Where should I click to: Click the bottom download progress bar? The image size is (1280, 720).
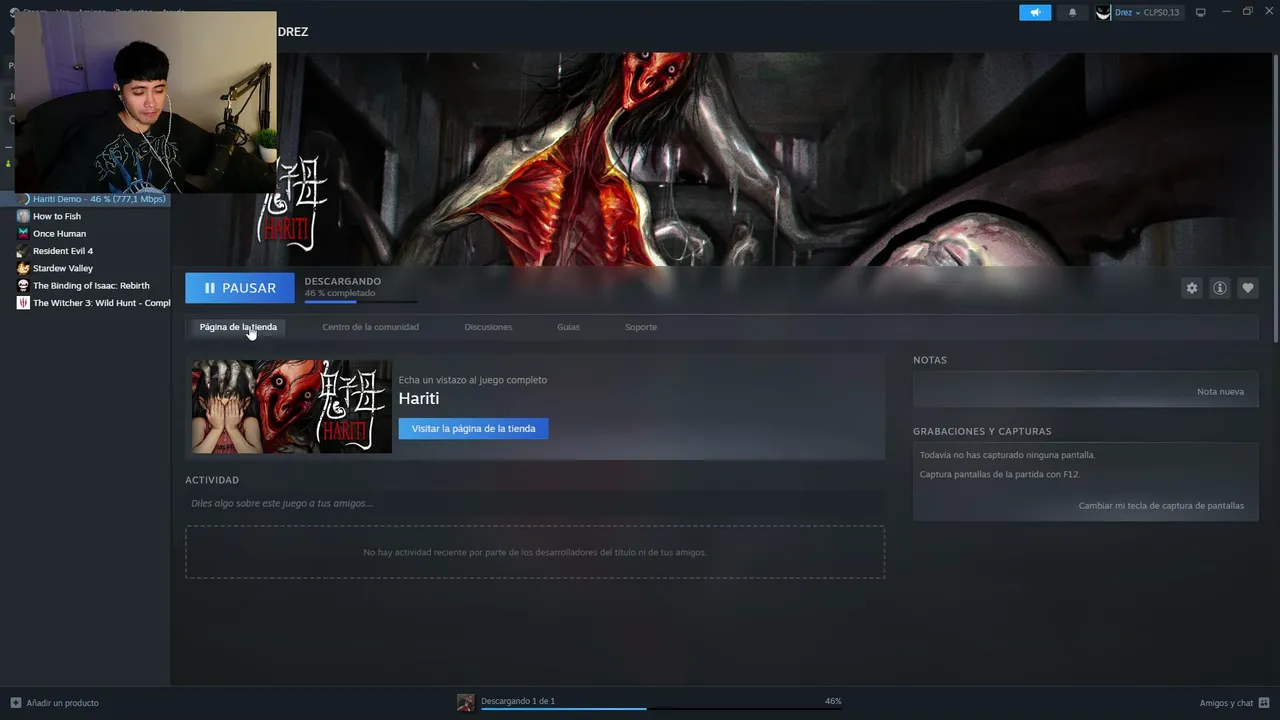661,709
